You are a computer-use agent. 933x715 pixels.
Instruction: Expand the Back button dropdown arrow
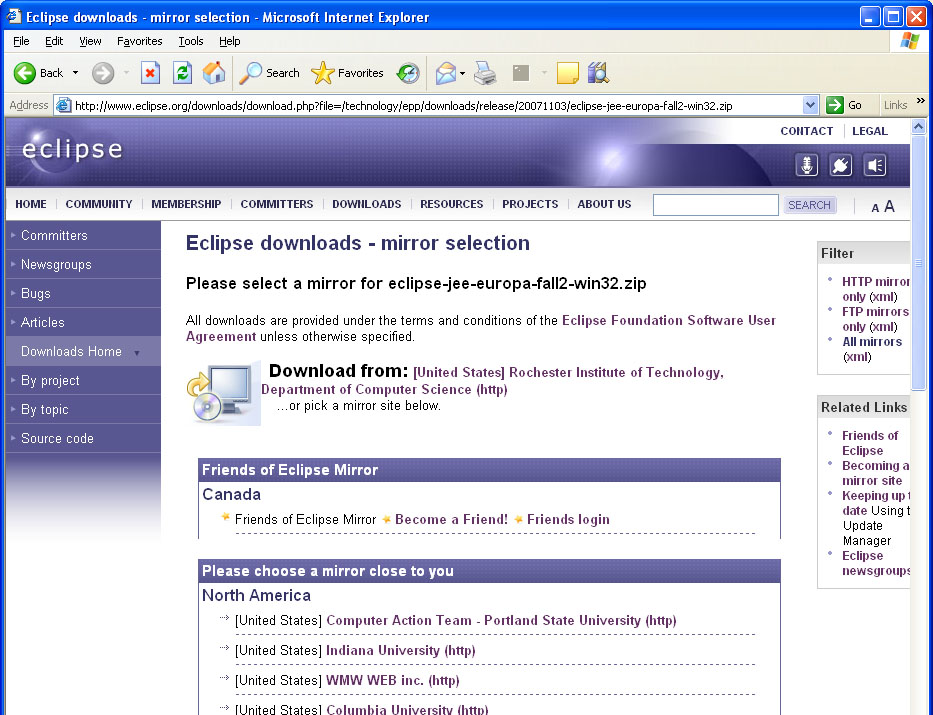(73, 72)
